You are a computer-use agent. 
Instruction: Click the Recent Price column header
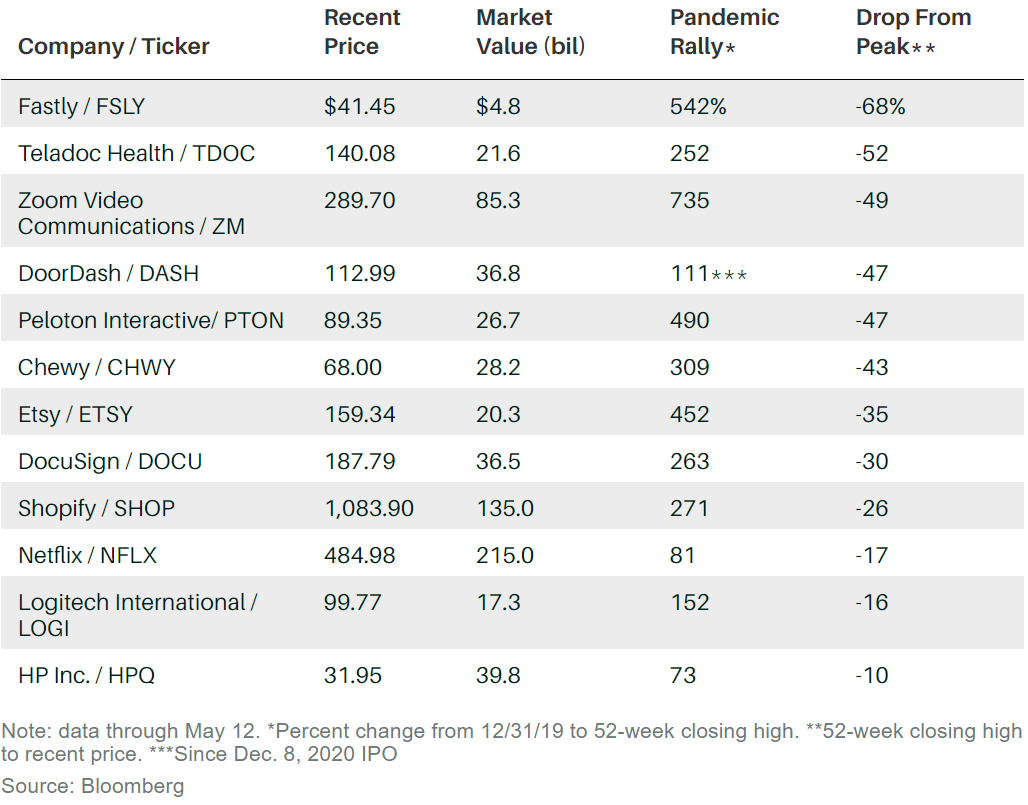[x=362, y=32]
